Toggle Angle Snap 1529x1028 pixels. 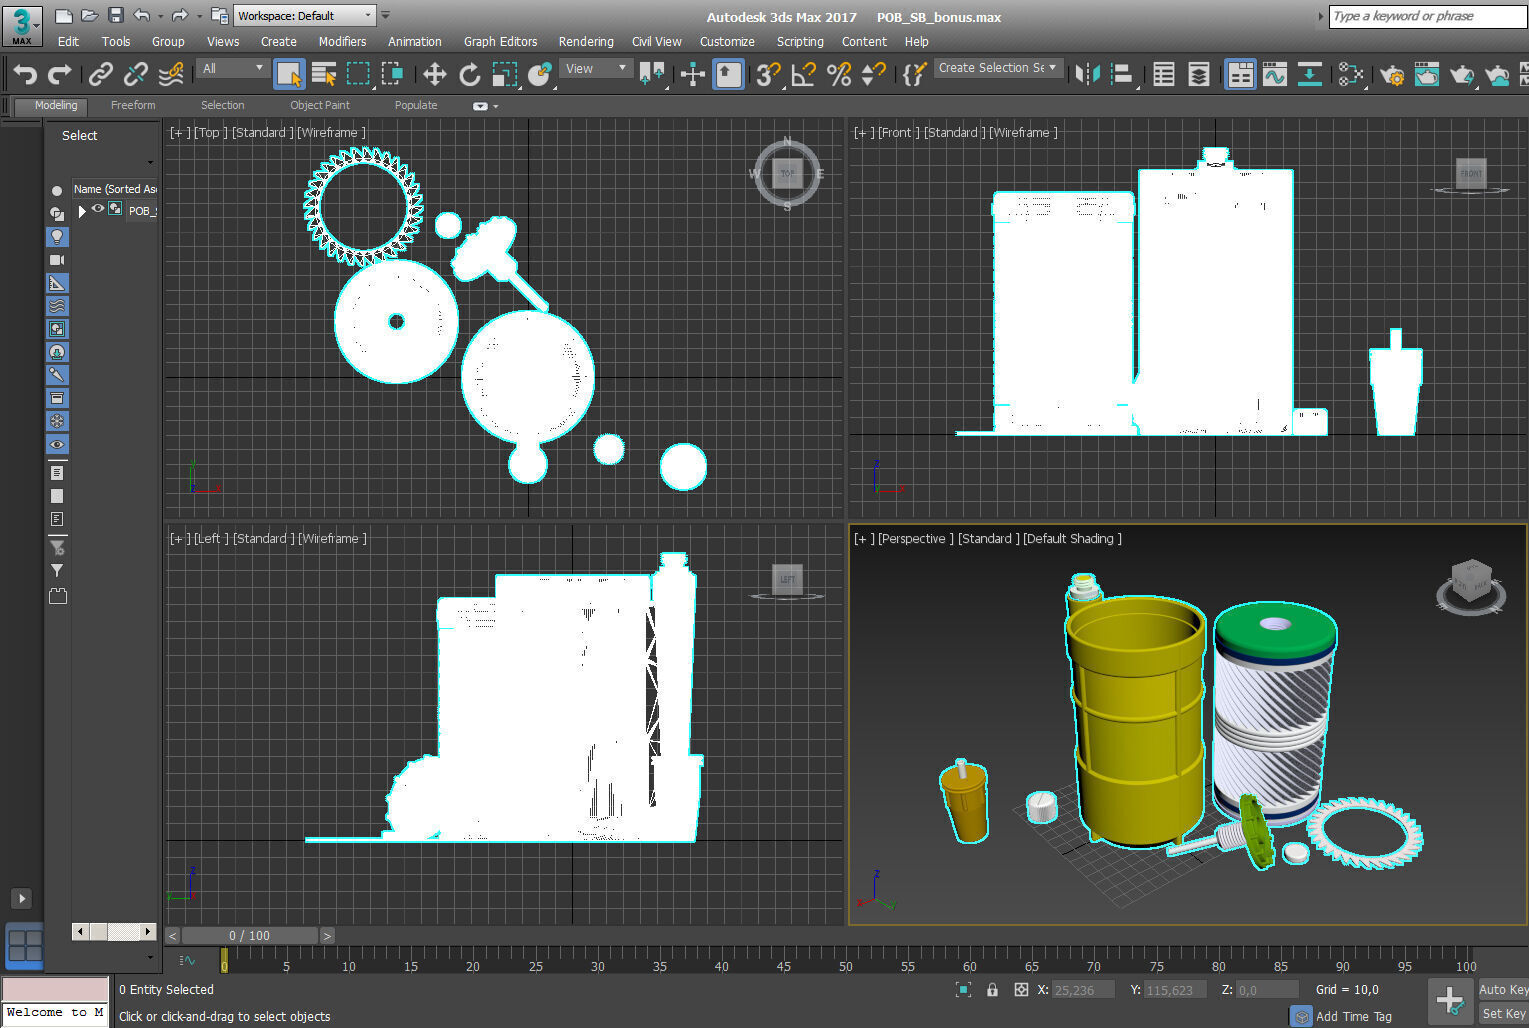(803, 74)
